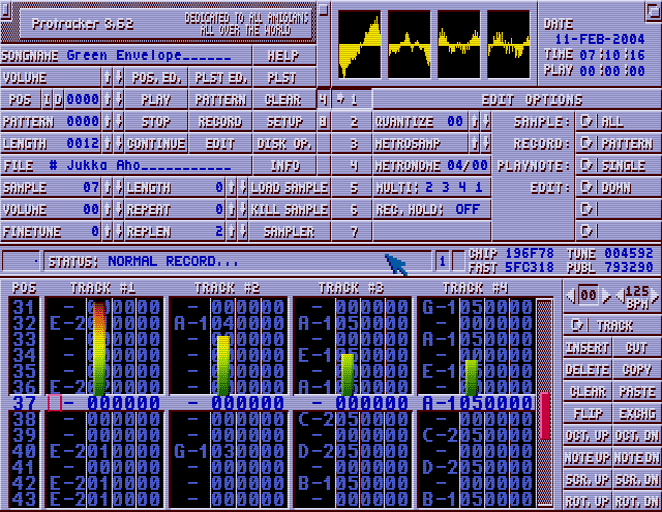Increase the QUANTIZE value with up arrow
The height and width of the screenshot is (512, 662).
[x=475, y=122]
